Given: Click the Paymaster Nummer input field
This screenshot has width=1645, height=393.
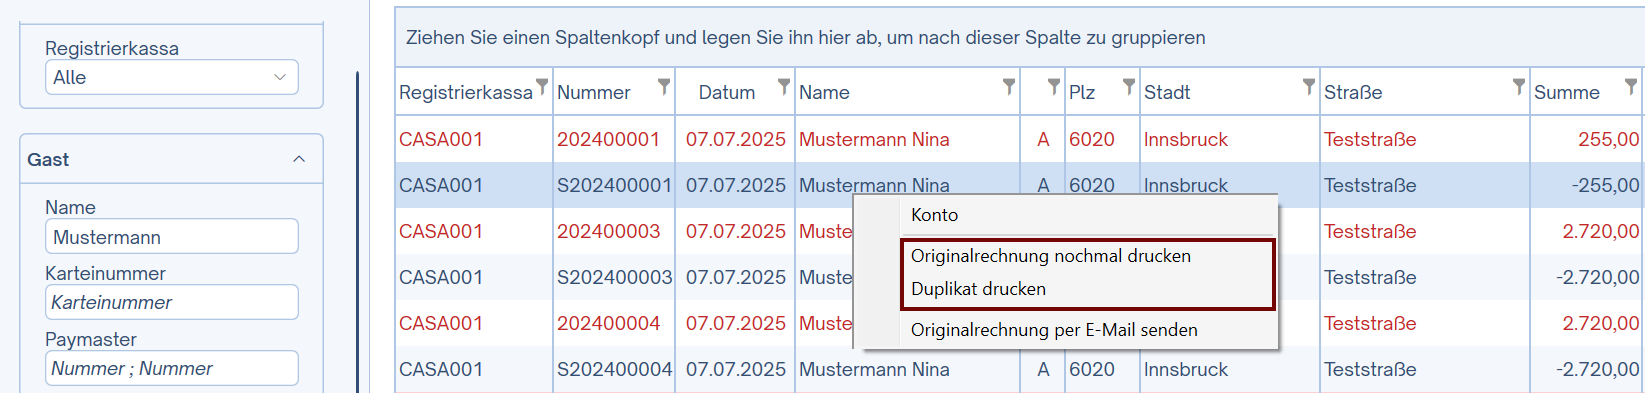Looking at the screenshot, I should coord(172,368).
